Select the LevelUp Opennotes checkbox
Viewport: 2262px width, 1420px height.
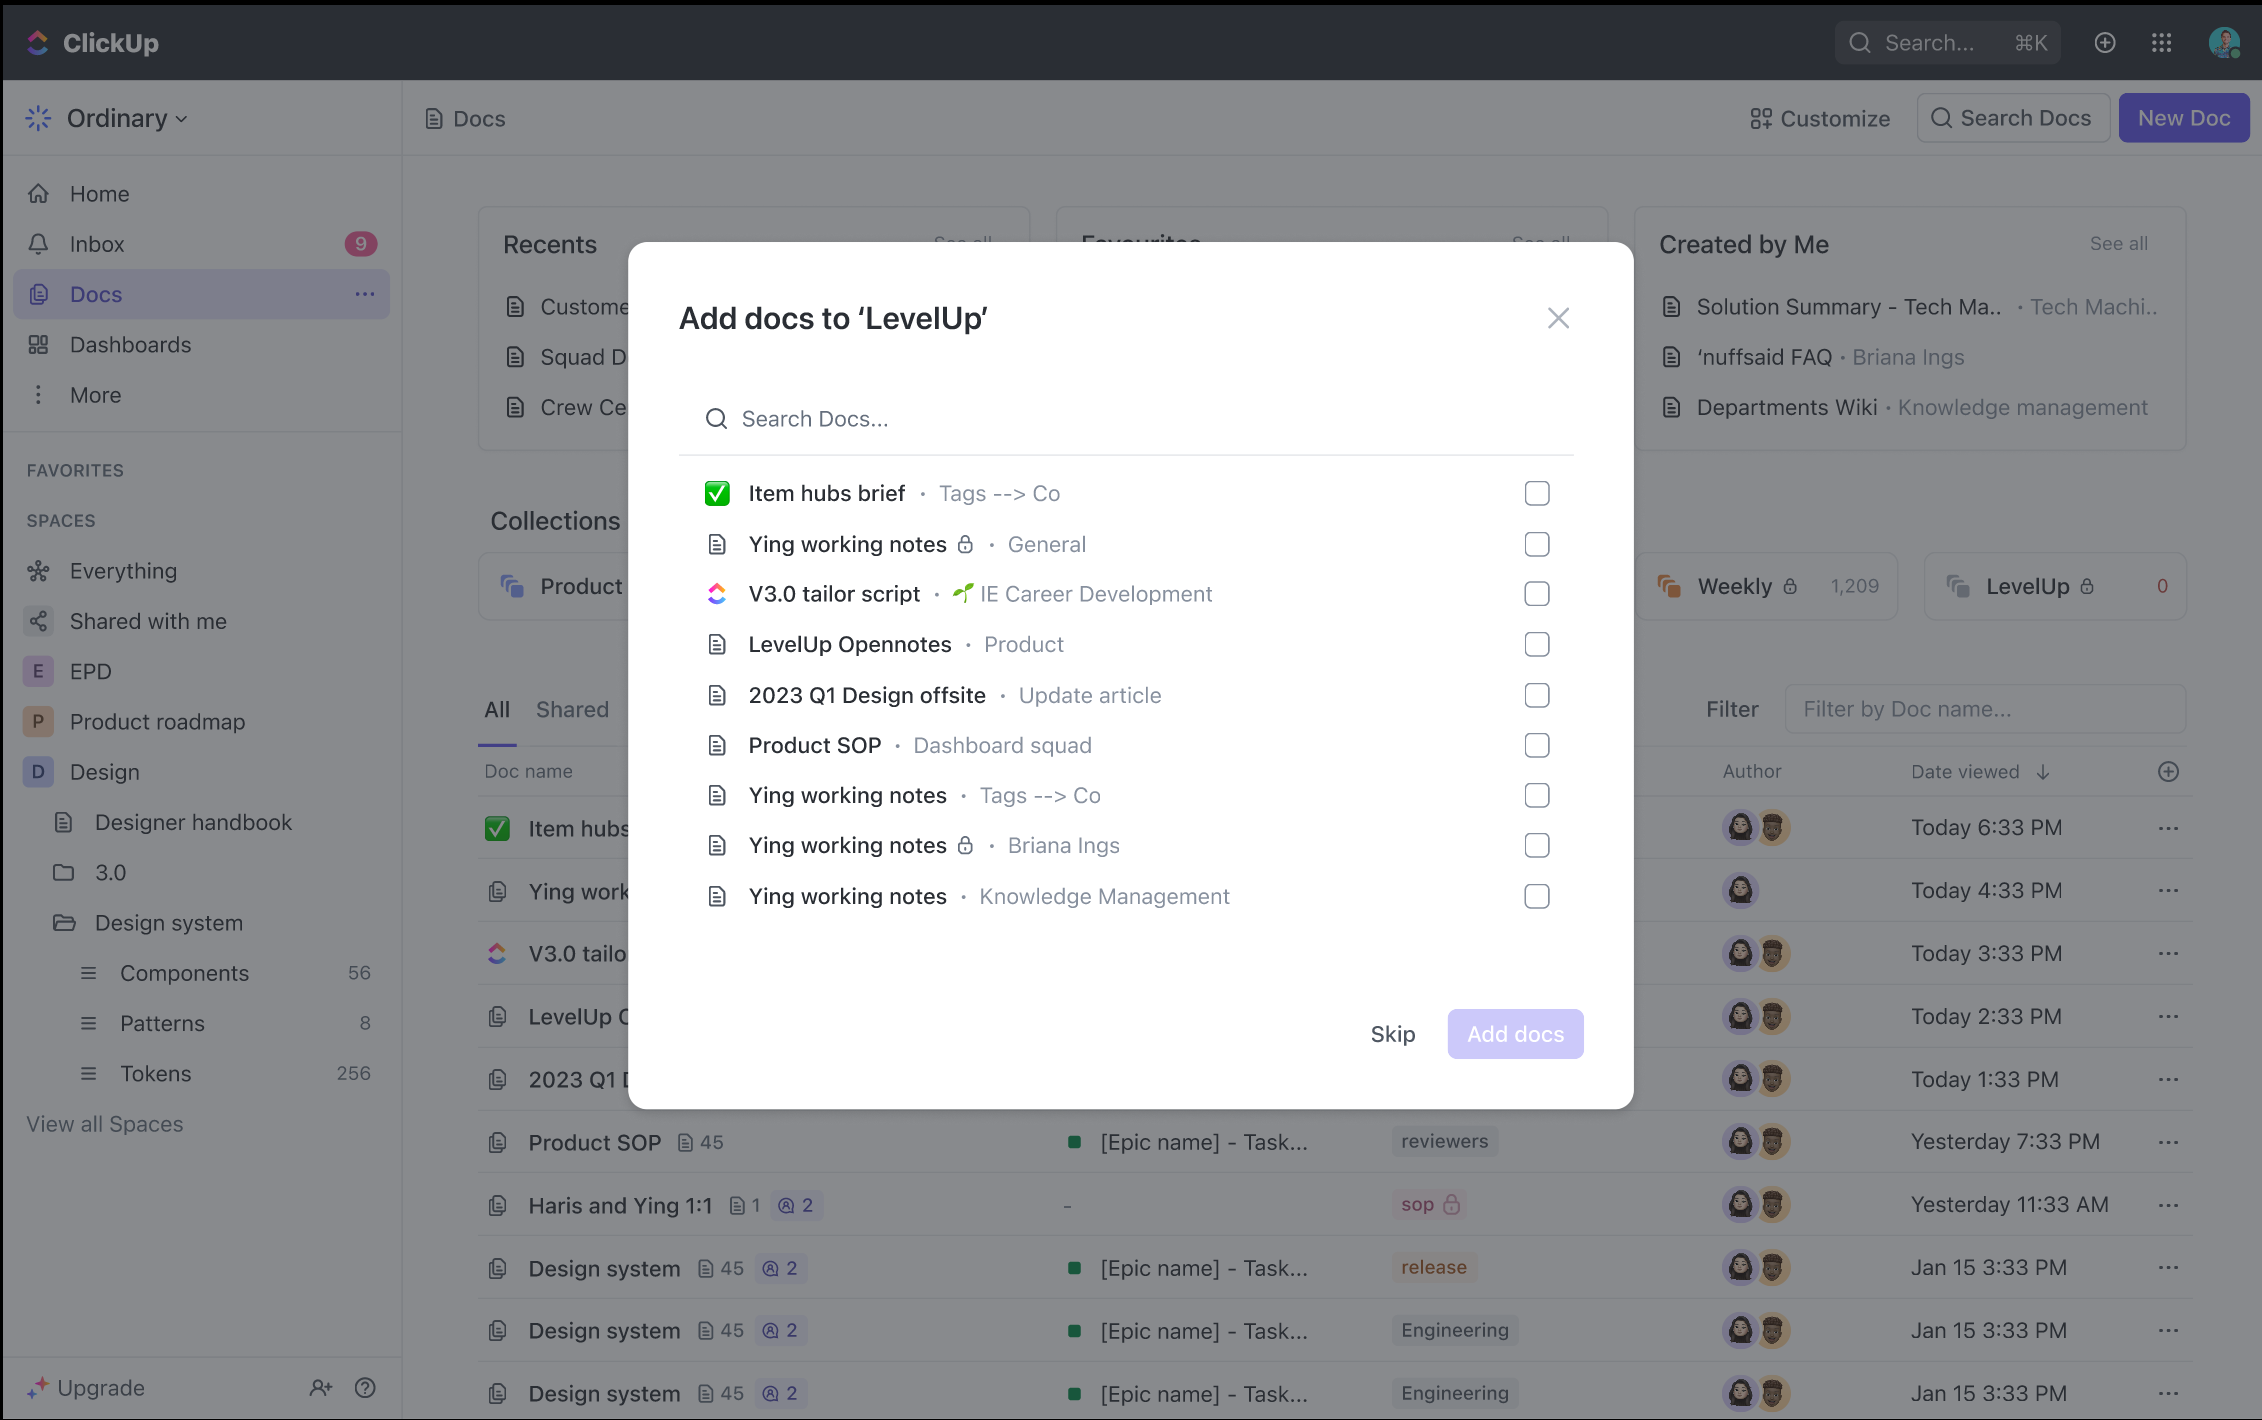[1537, 644]
